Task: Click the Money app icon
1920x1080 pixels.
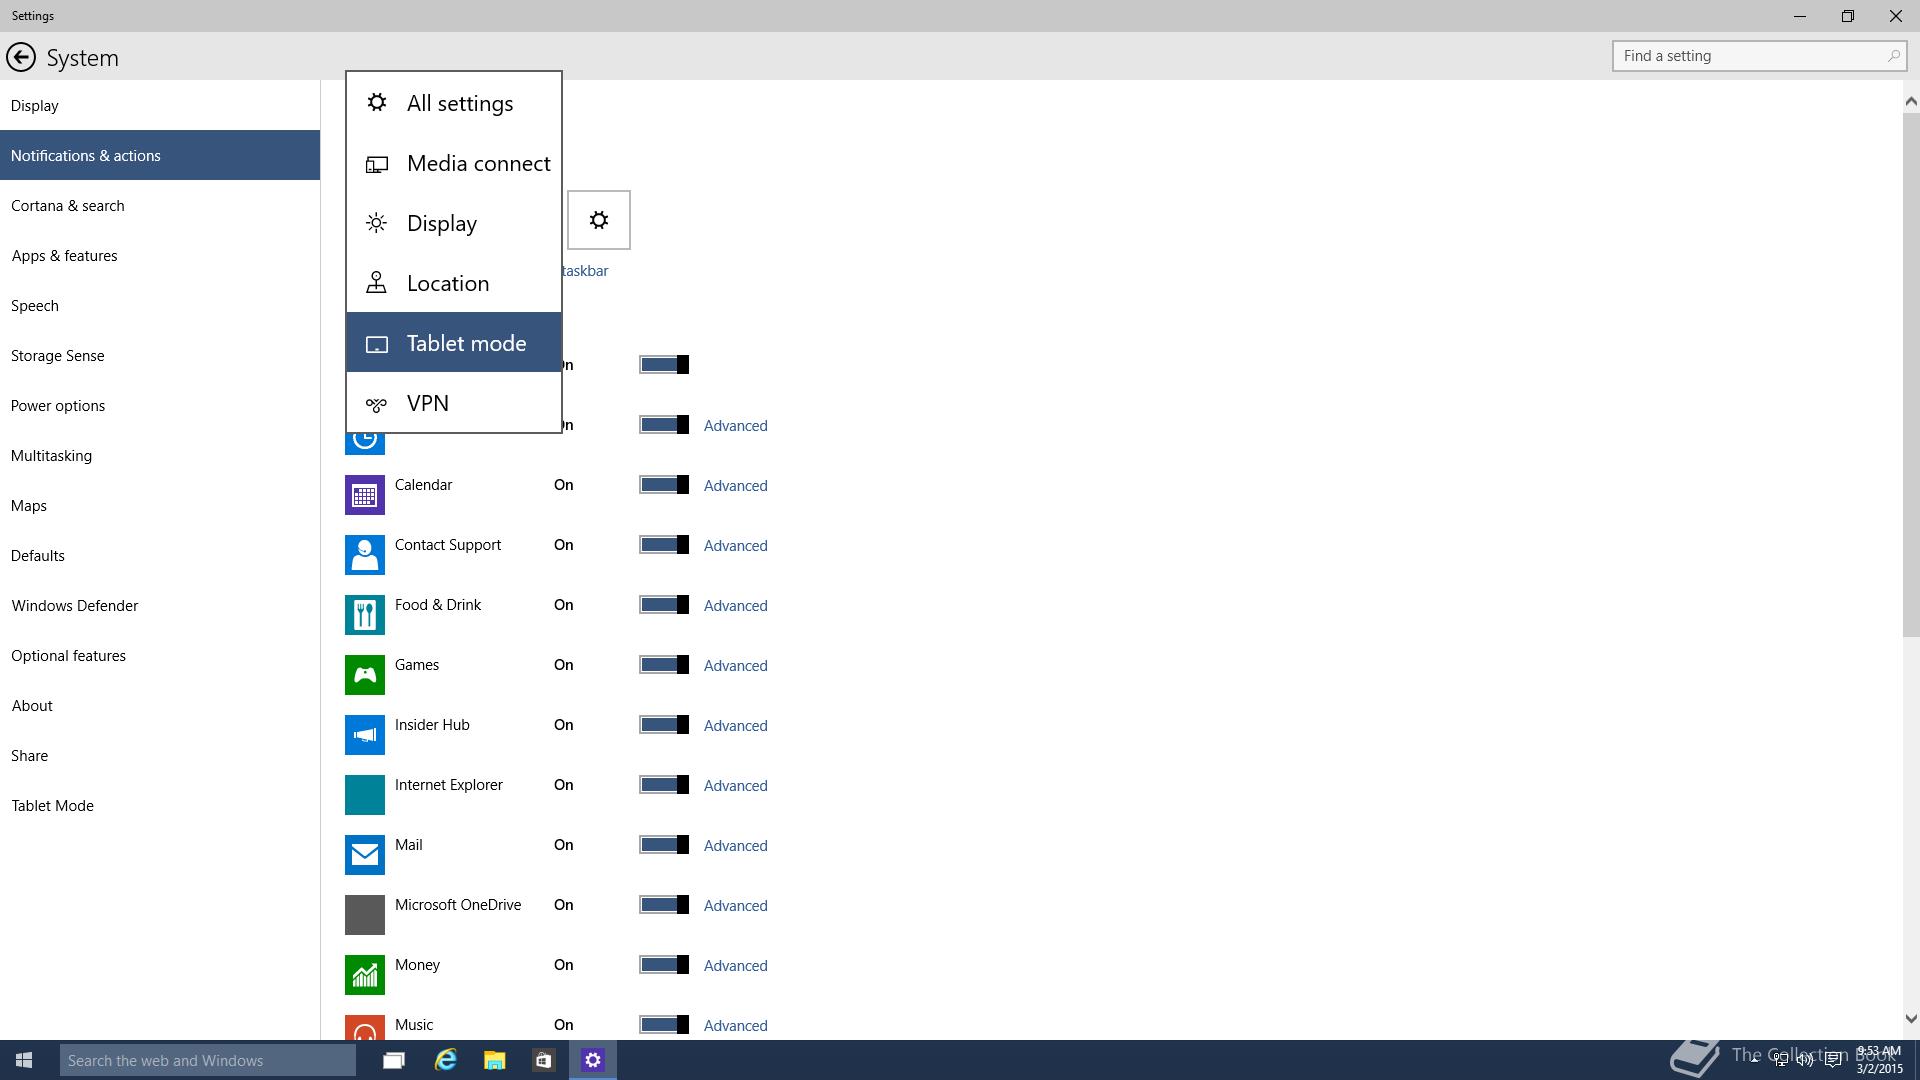Action: 365,975
